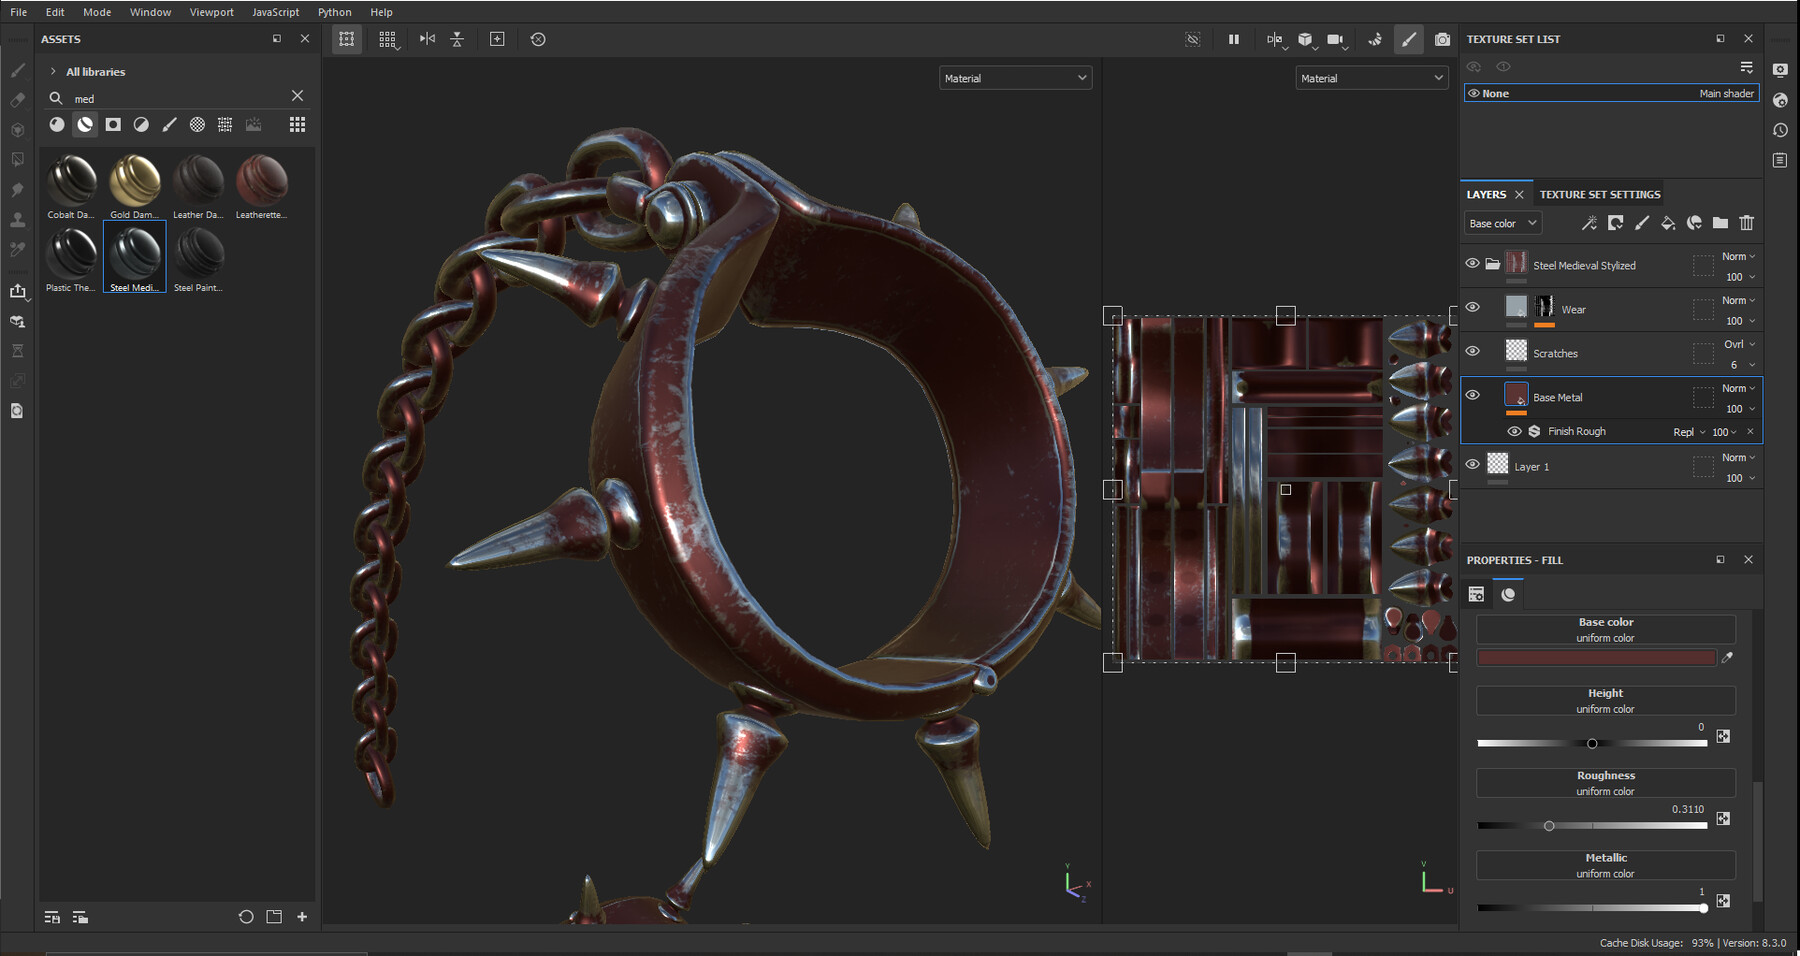
Task: Open the 2D viewport Material dropdown
Action: [1371, 78]
